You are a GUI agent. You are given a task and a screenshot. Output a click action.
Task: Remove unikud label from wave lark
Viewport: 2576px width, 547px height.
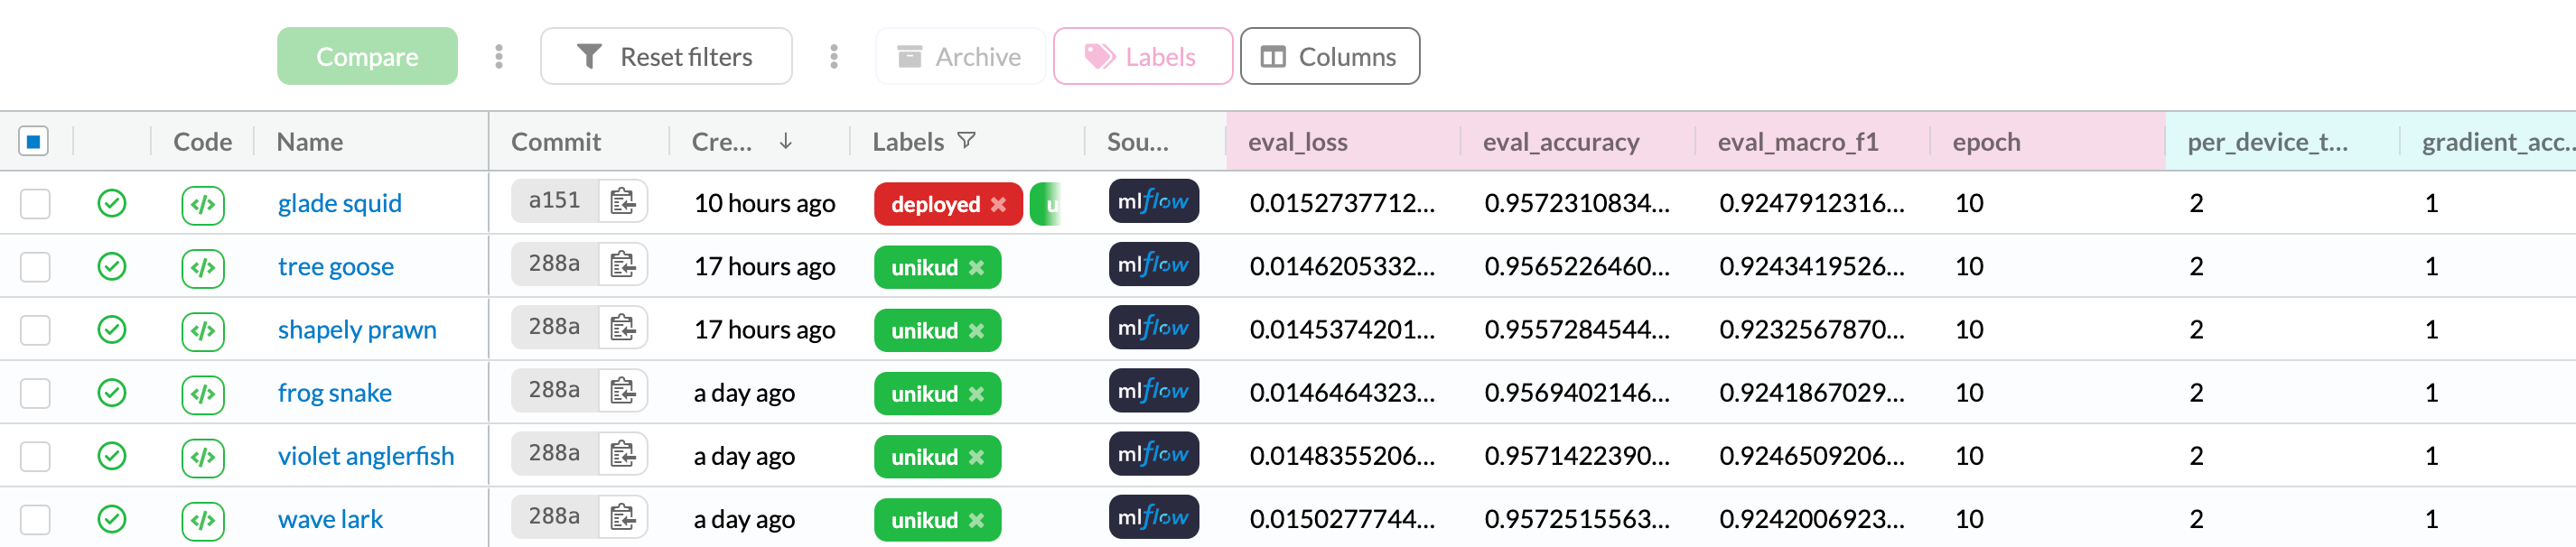click(977, 520)
